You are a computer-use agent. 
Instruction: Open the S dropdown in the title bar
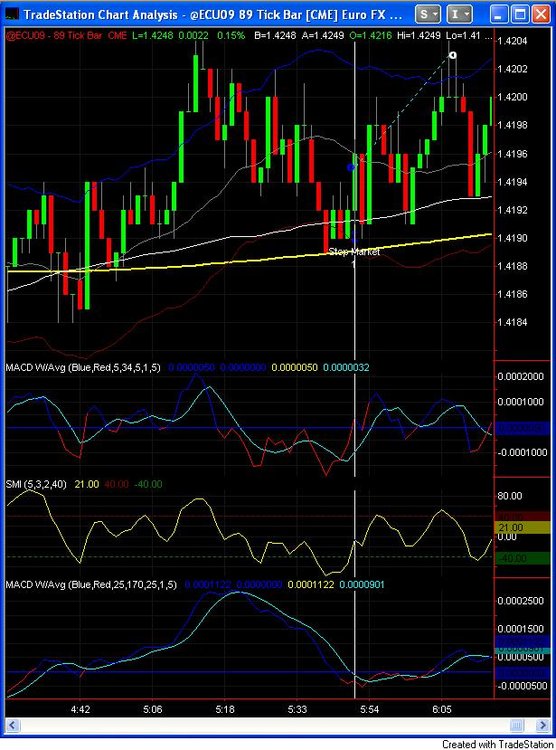428,14
